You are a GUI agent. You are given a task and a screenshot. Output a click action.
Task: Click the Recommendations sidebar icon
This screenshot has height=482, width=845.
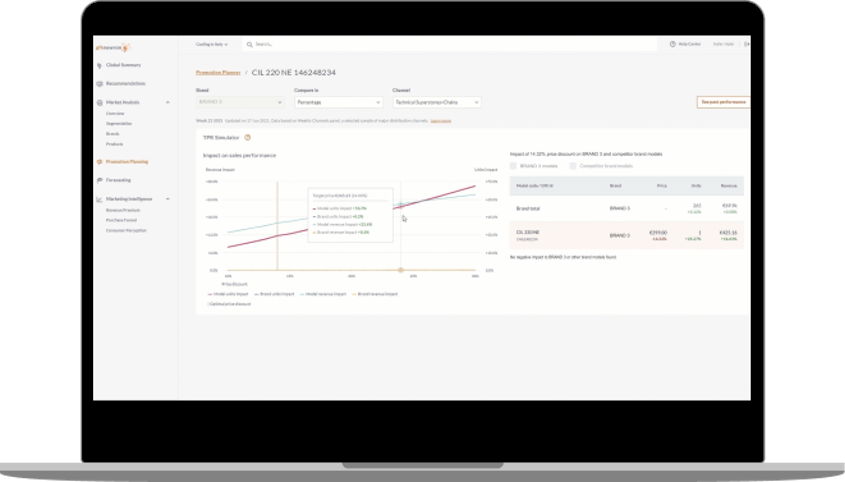[99, 84]
